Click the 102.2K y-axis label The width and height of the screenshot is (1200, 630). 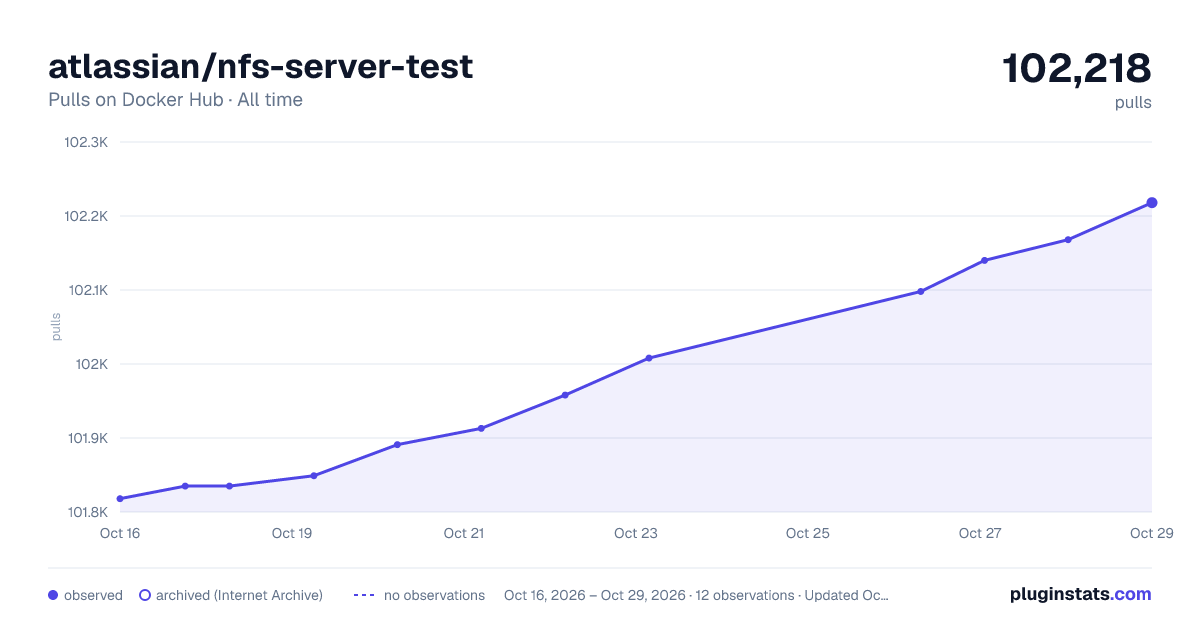86,216
